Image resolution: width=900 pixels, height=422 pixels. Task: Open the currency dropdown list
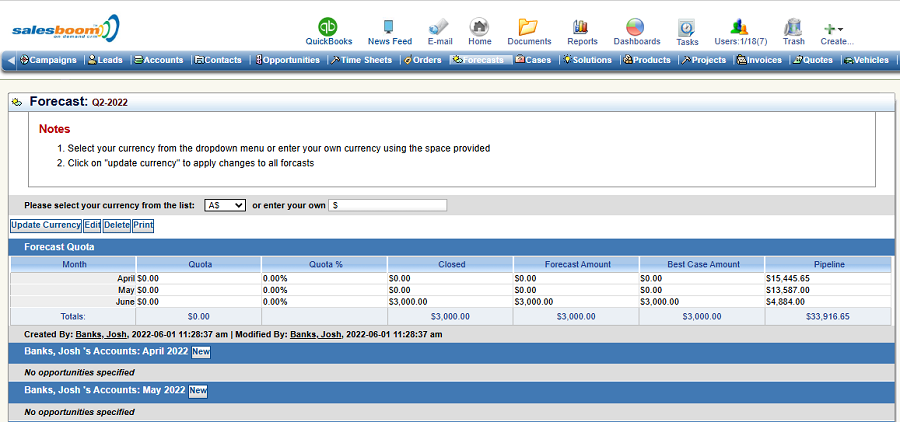[x=225, y=205]
